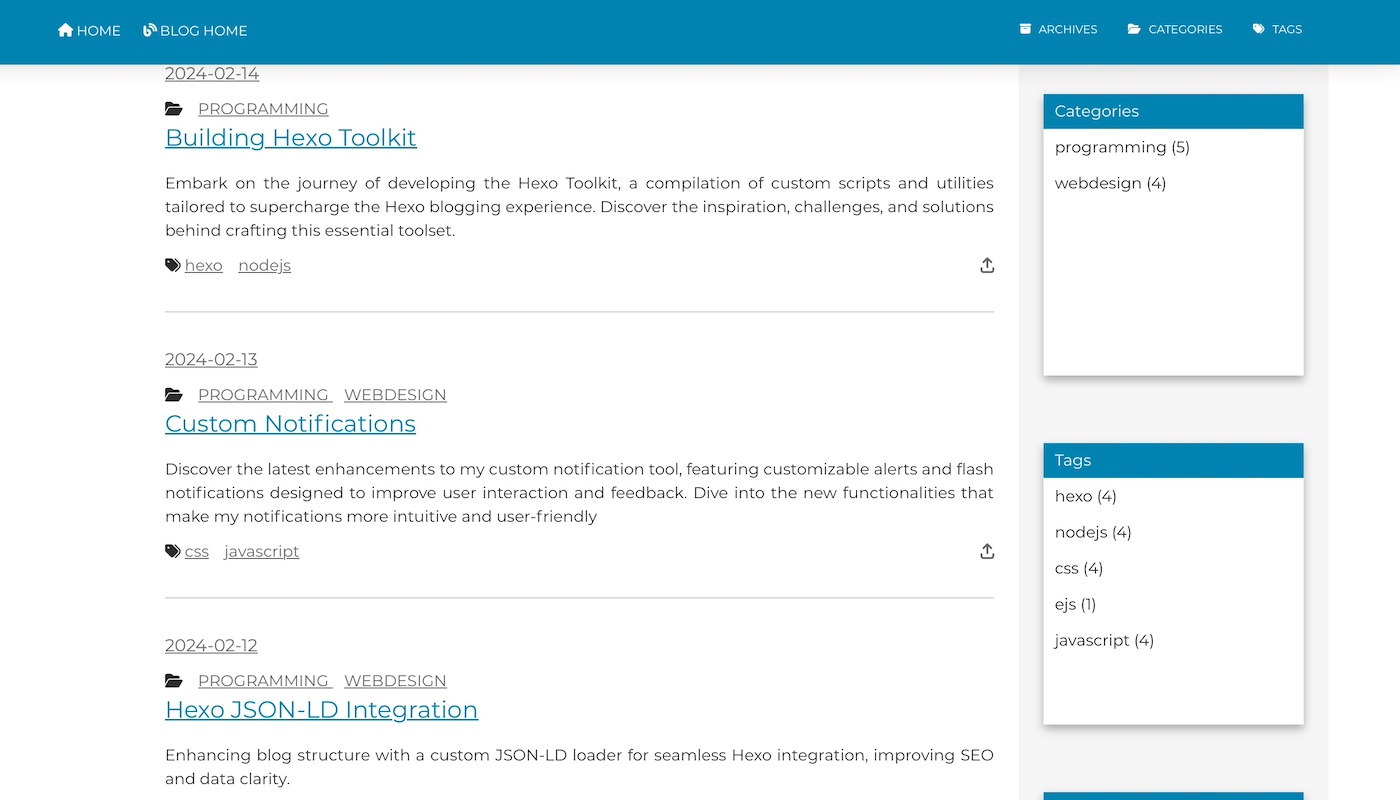Image resolution: width=1400 pixels, height=800 pixels.
Task: Click the tag icon beside css tag
Action: 173,551
